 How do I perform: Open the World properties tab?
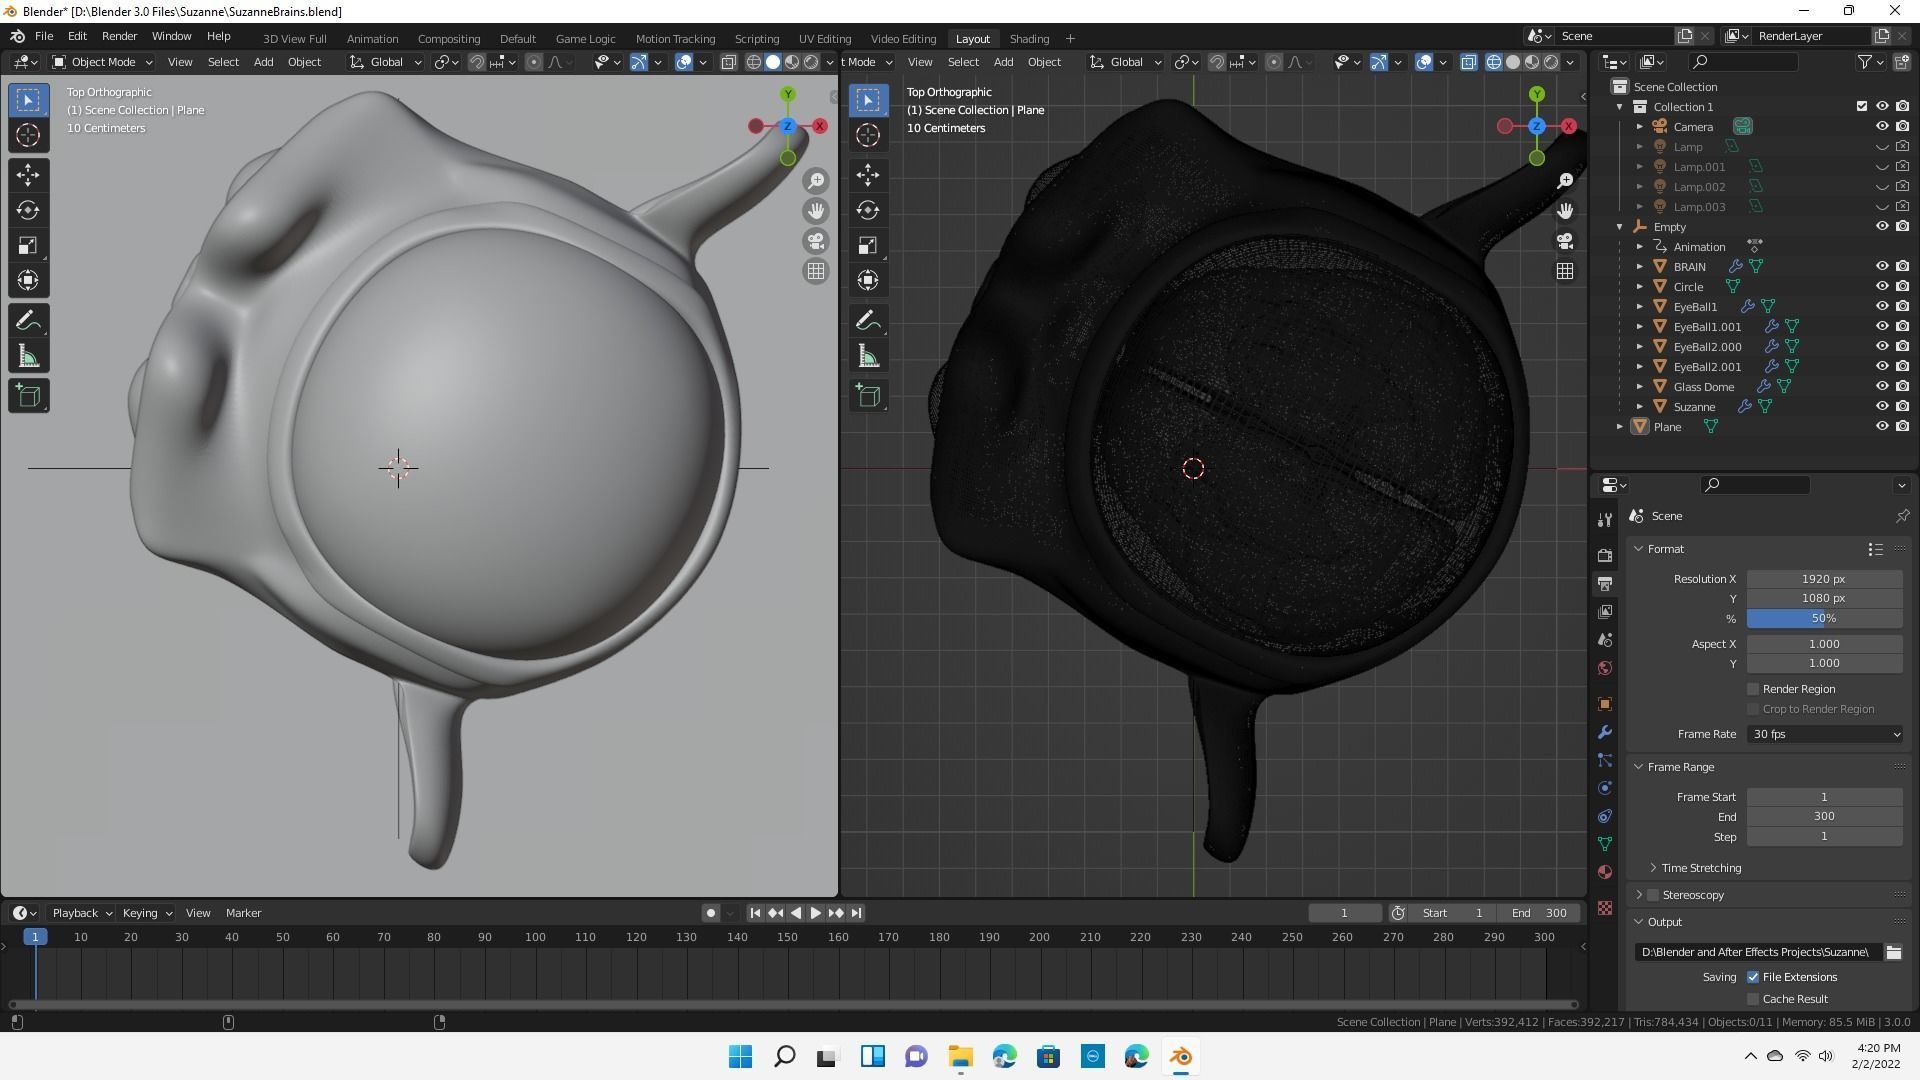tap(1605, 668)
